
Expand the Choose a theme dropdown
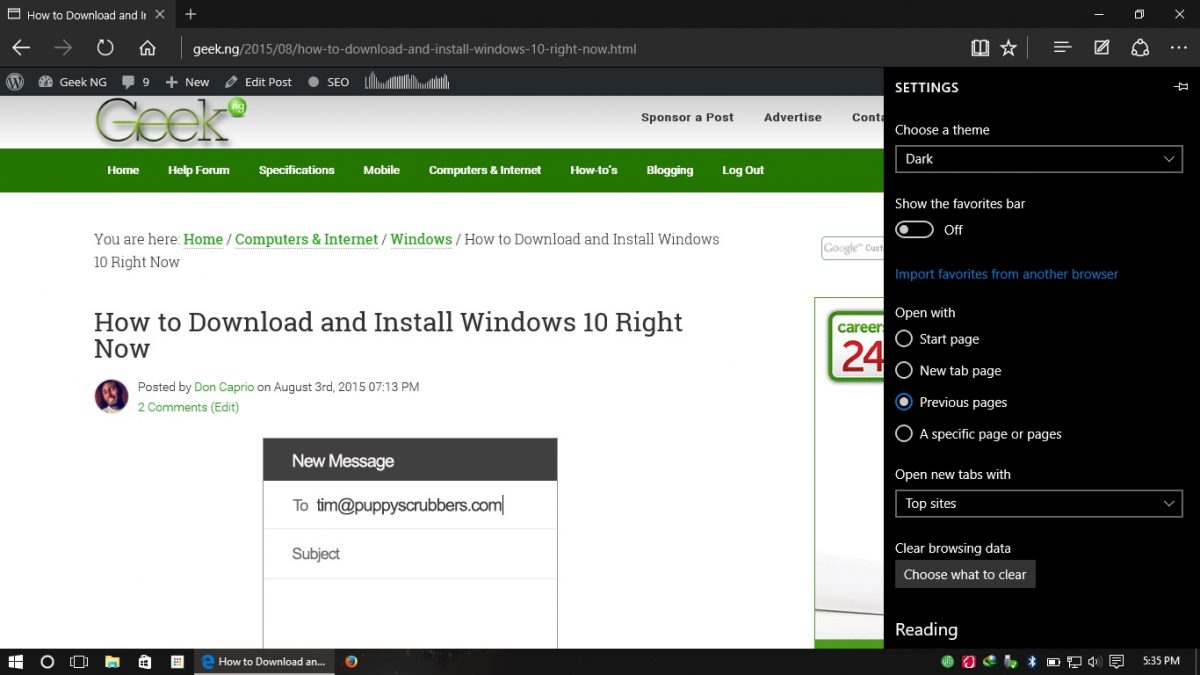point(1038,159)
